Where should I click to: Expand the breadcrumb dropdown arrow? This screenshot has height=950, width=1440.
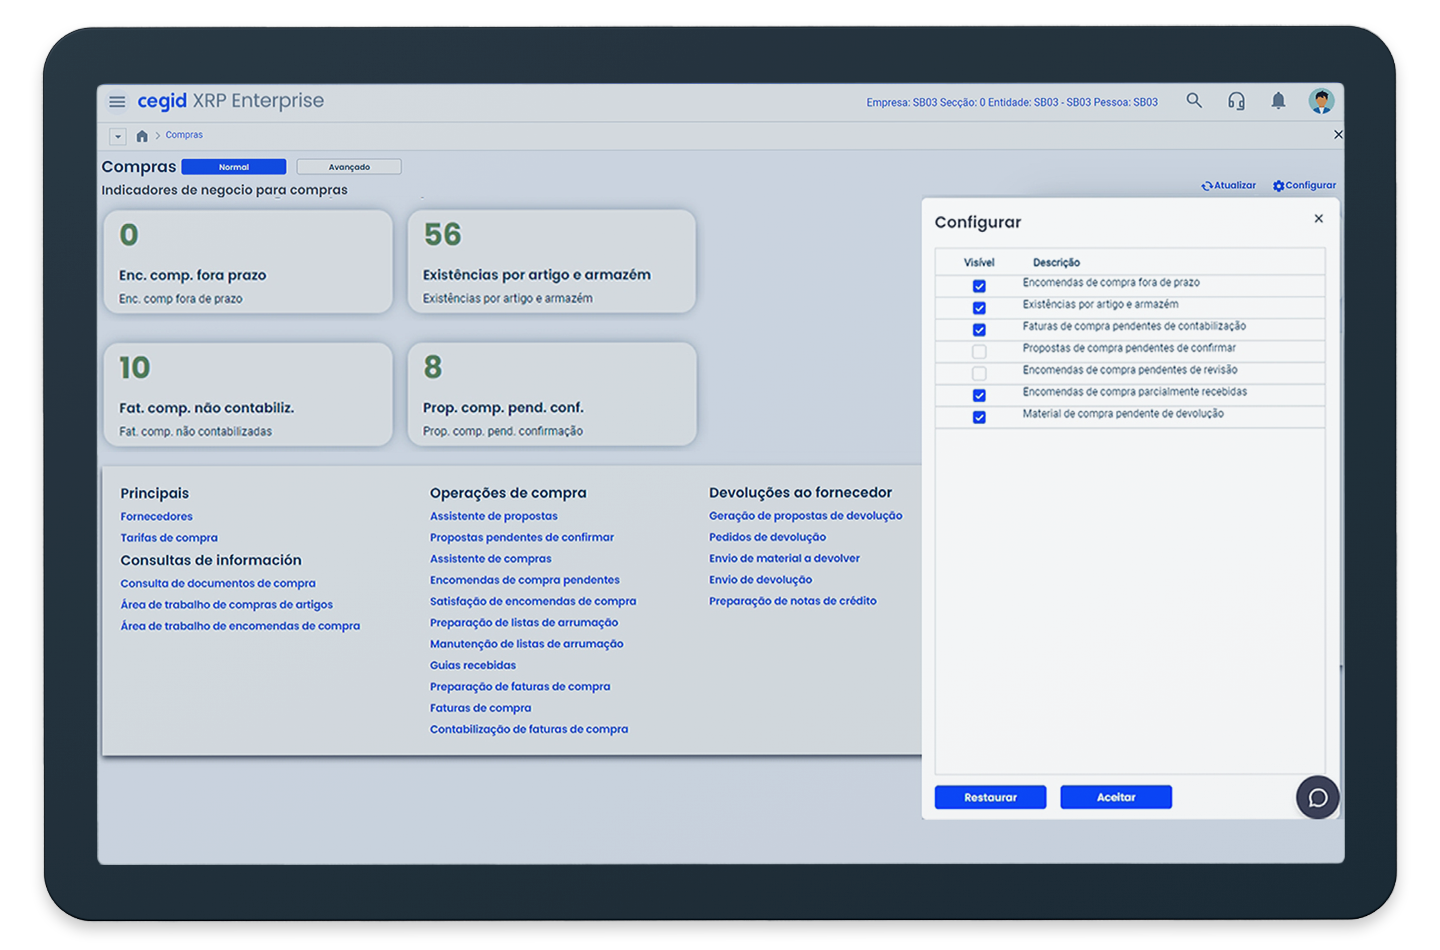point(118,136)
